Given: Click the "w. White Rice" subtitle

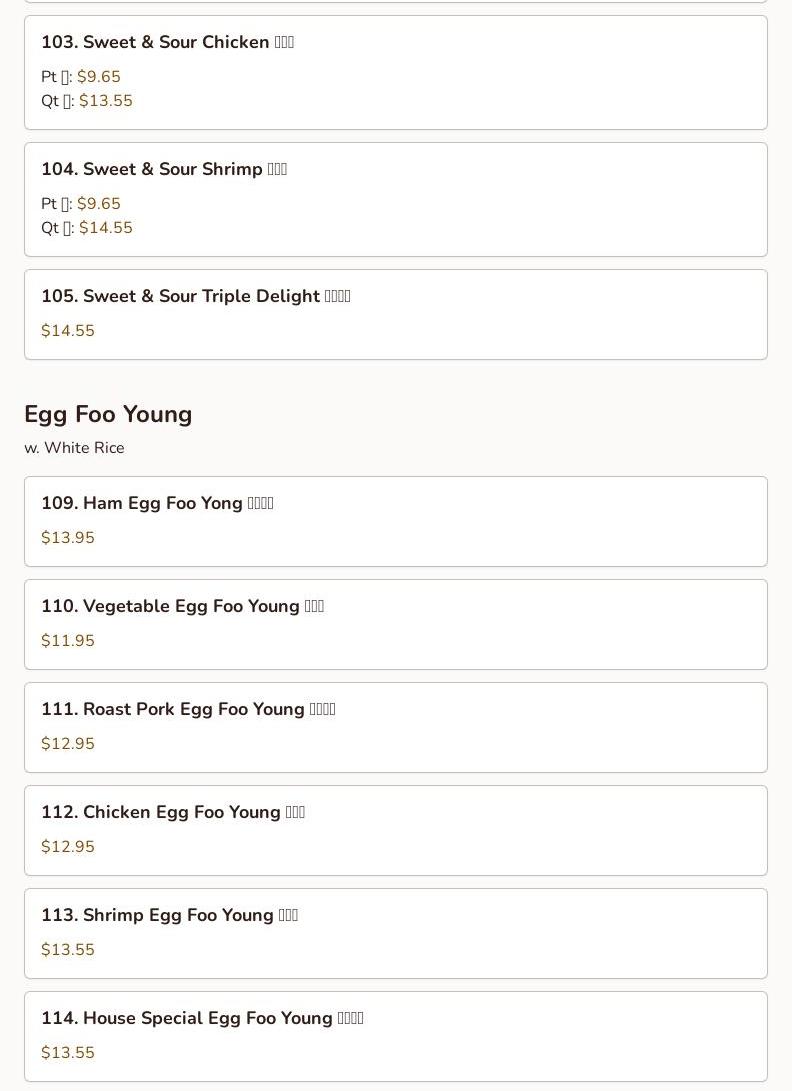Looking at the screenshot, I should (x=74, y=448).
